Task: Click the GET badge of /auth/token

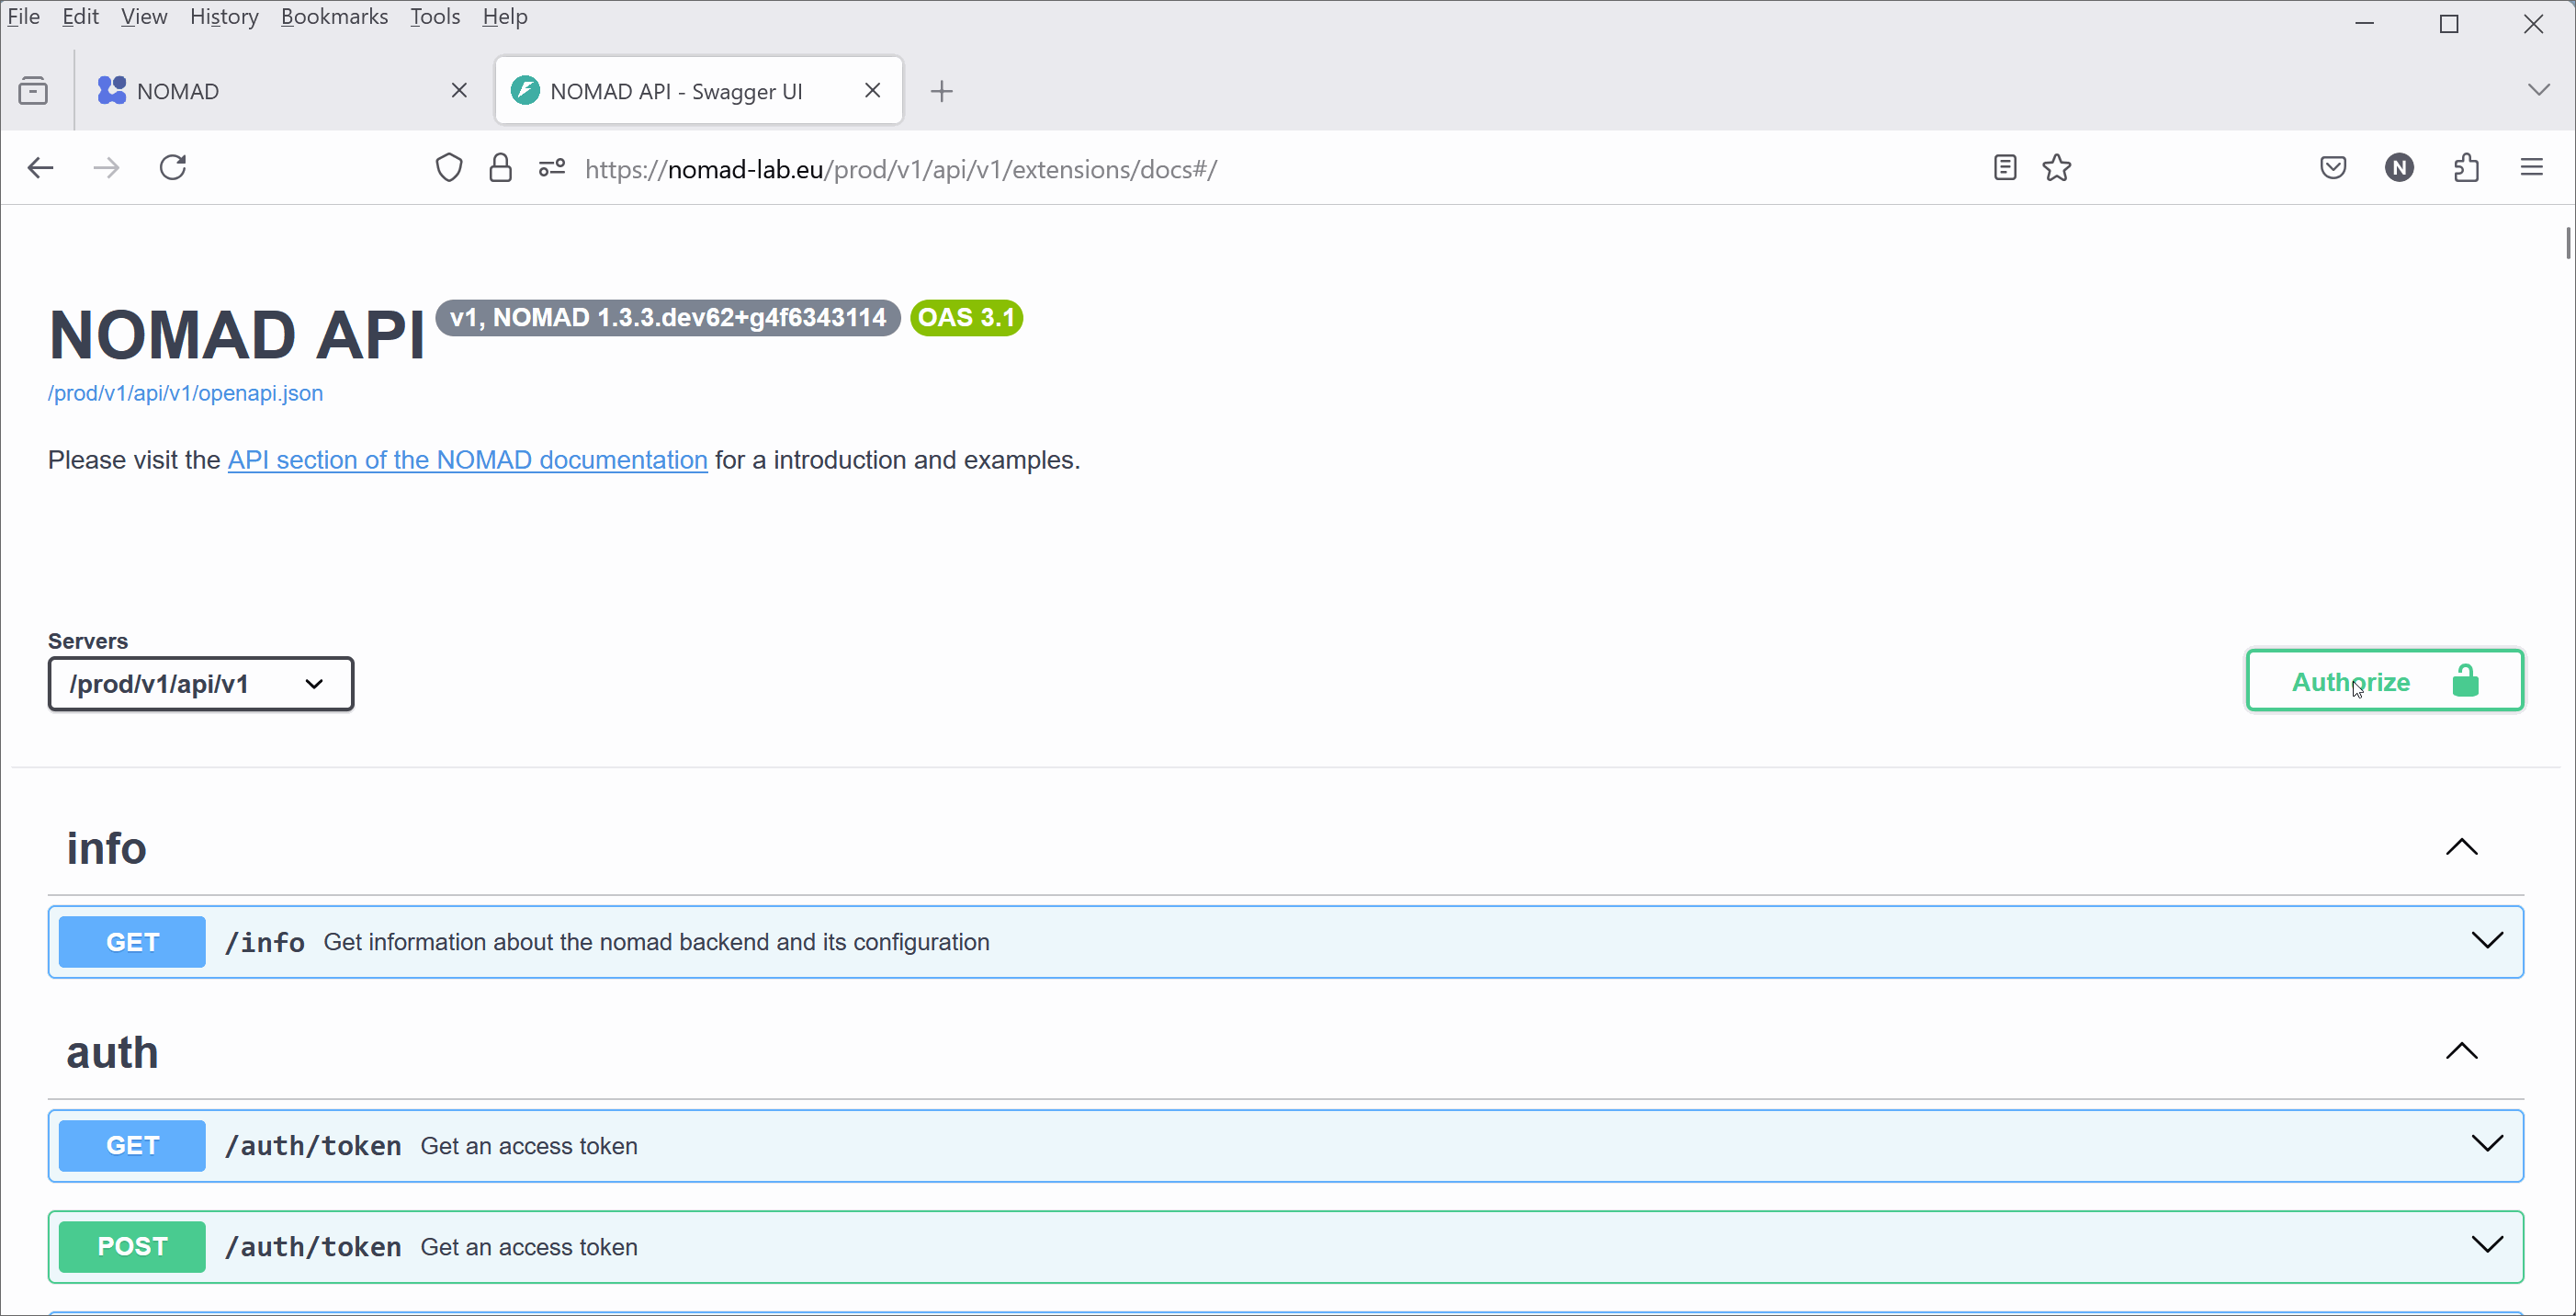Action: pos(132,1145)
